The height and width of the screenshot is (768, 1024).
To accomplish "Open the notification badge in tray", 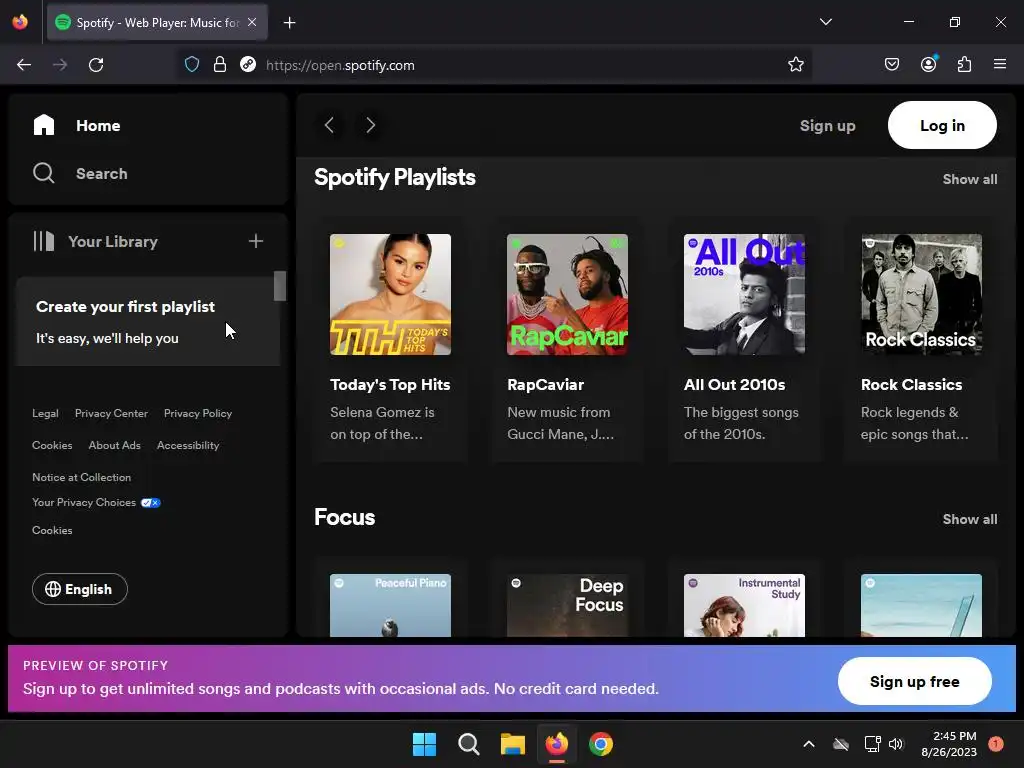I will click(x=996, y=744).
